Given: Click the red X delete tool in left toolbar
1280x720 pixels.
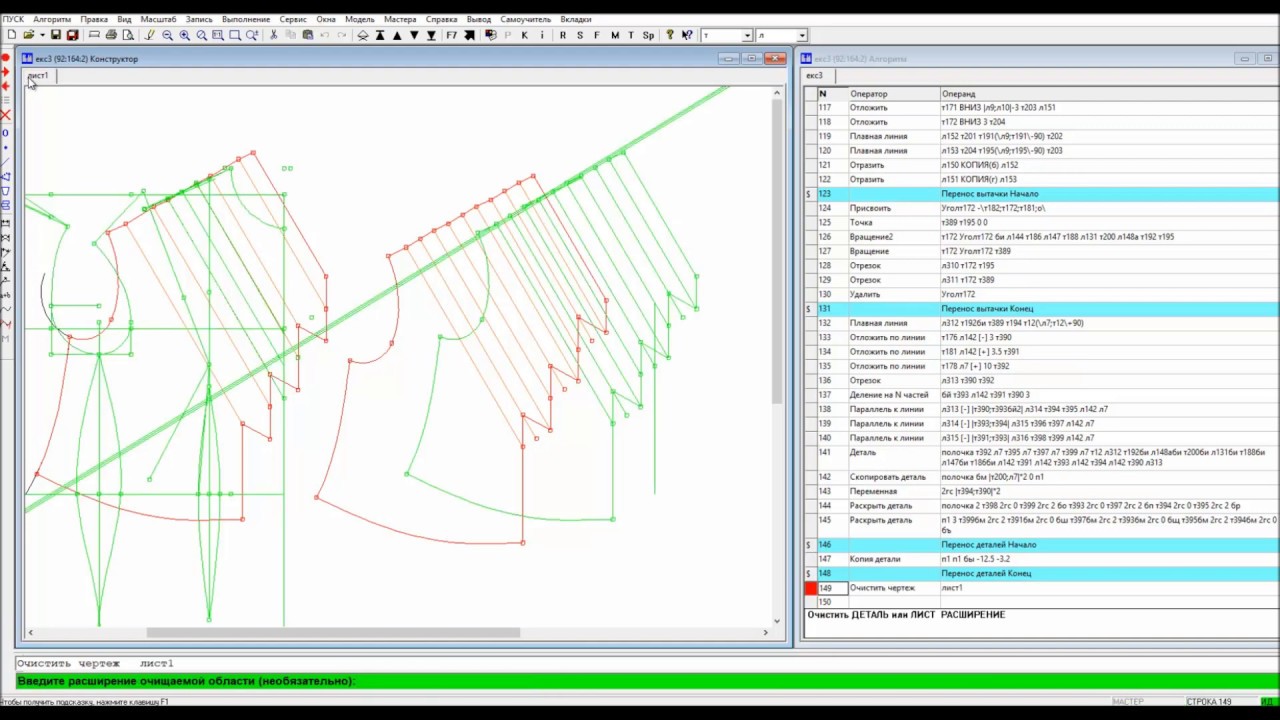Looking at the screenshot, I should (5, 115).
